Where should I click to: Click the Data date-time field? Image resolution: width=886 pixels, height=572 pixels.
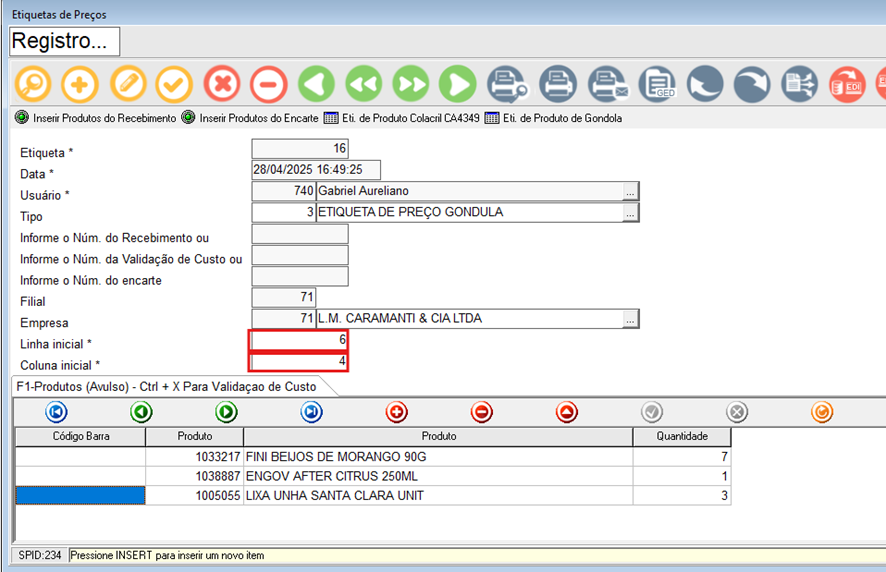point(316,170)
